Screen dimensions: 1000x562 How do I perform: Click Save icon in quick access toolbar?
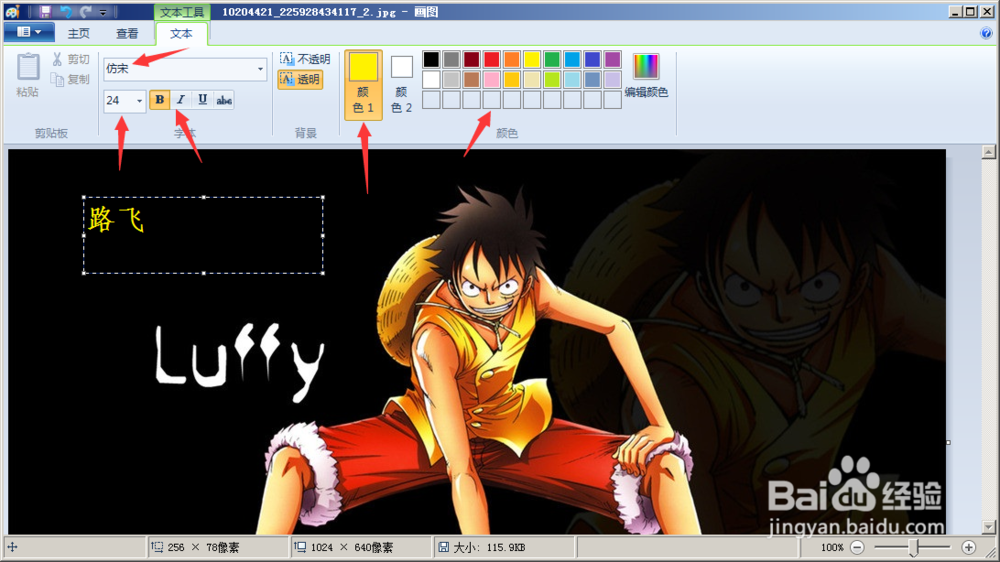45,11
